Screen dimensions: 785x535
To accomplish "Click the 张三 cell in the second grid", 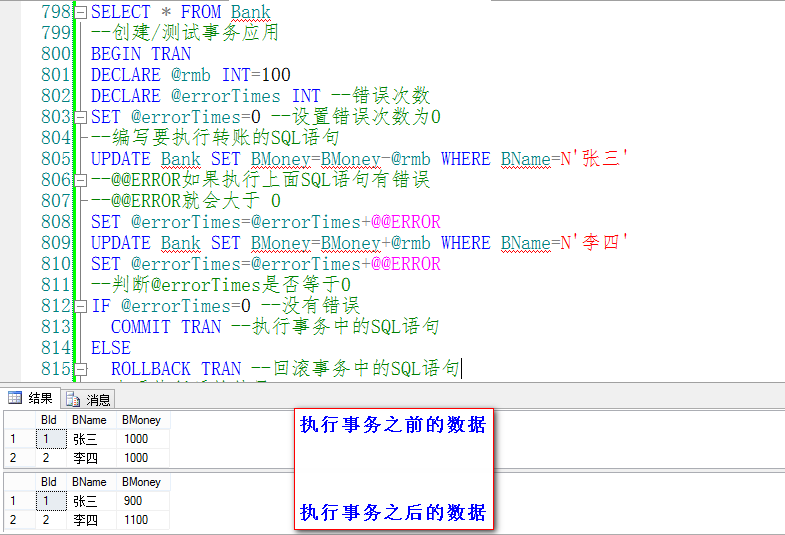I will pyautogui.click(x=86, y=501).
